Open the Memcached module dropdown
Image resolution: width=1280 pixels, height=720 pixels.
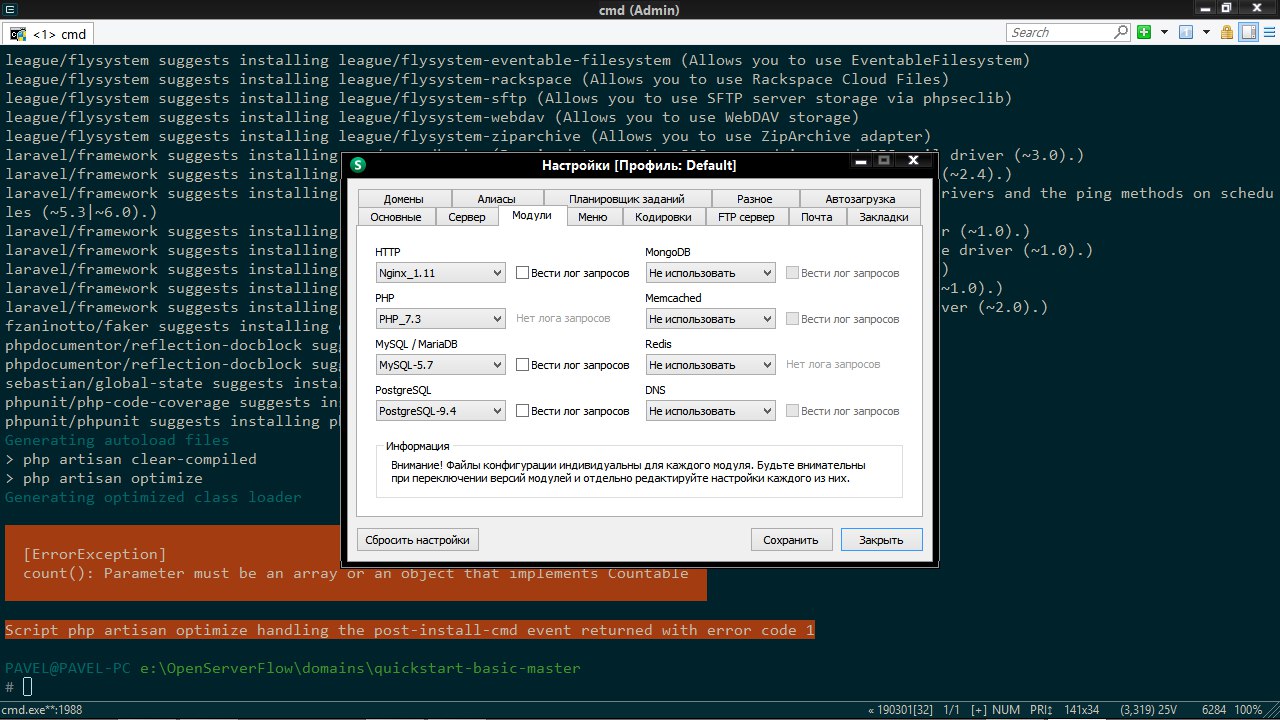pyautogui.click(x=710, y=319)
